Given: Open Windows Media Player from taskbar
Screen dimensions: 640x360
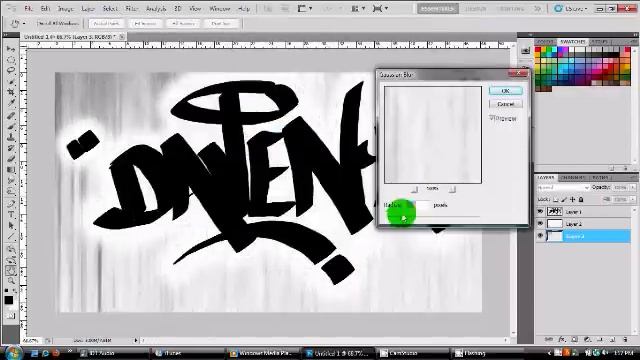Looking at the screenshot, I should [262, 353].
